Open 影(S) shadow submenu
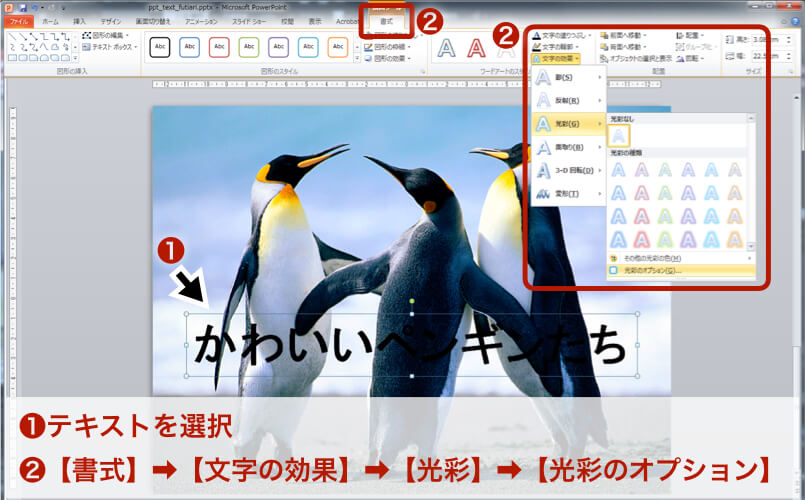The image size is (805, 500). [569, 78]
